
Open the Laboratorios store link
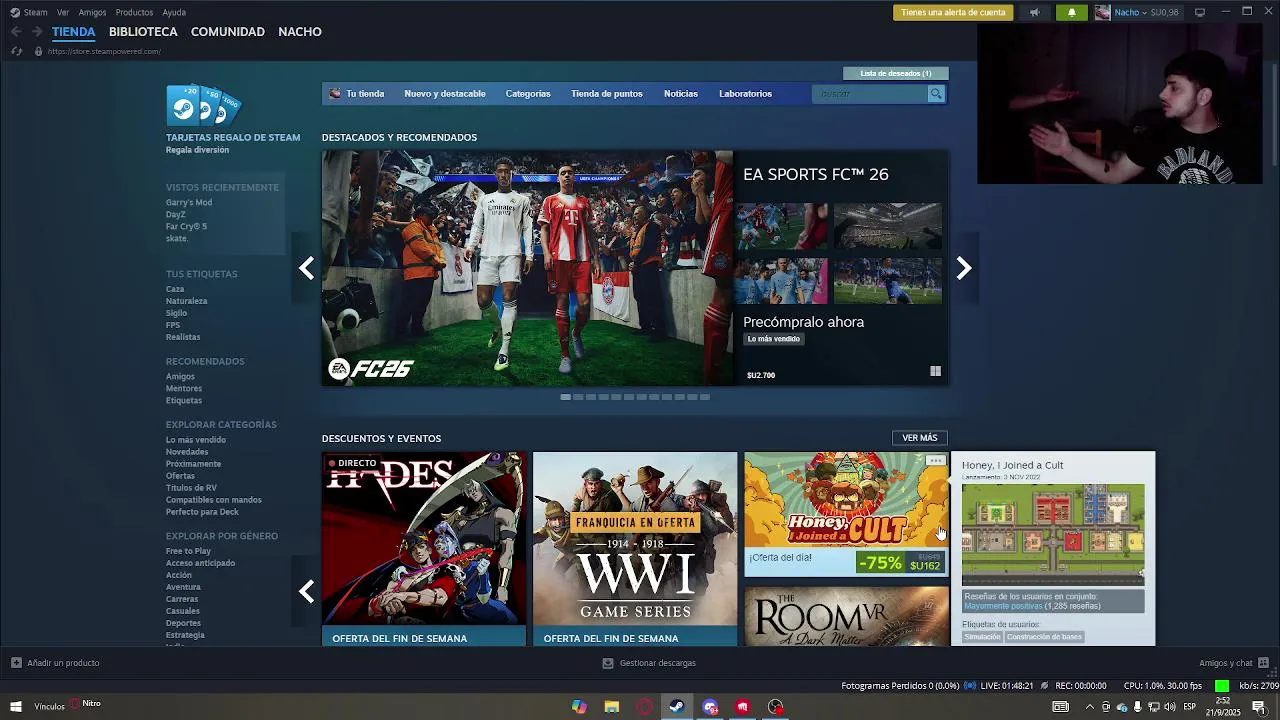coord(745,94)
